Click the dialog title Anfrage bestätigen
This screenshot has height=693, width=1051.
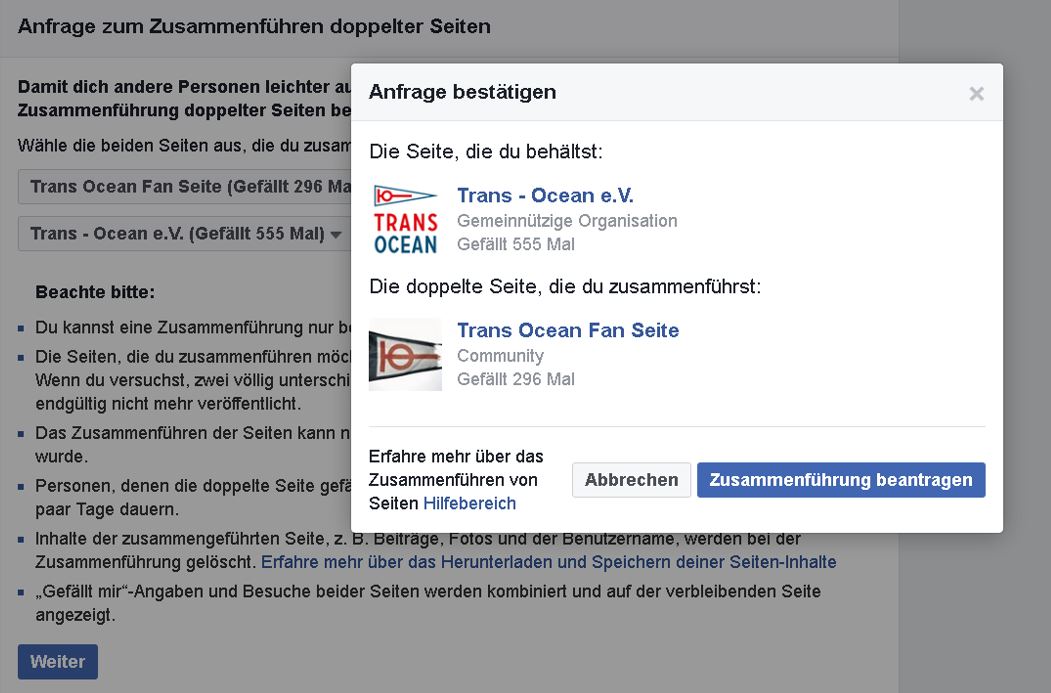(462, 92)
